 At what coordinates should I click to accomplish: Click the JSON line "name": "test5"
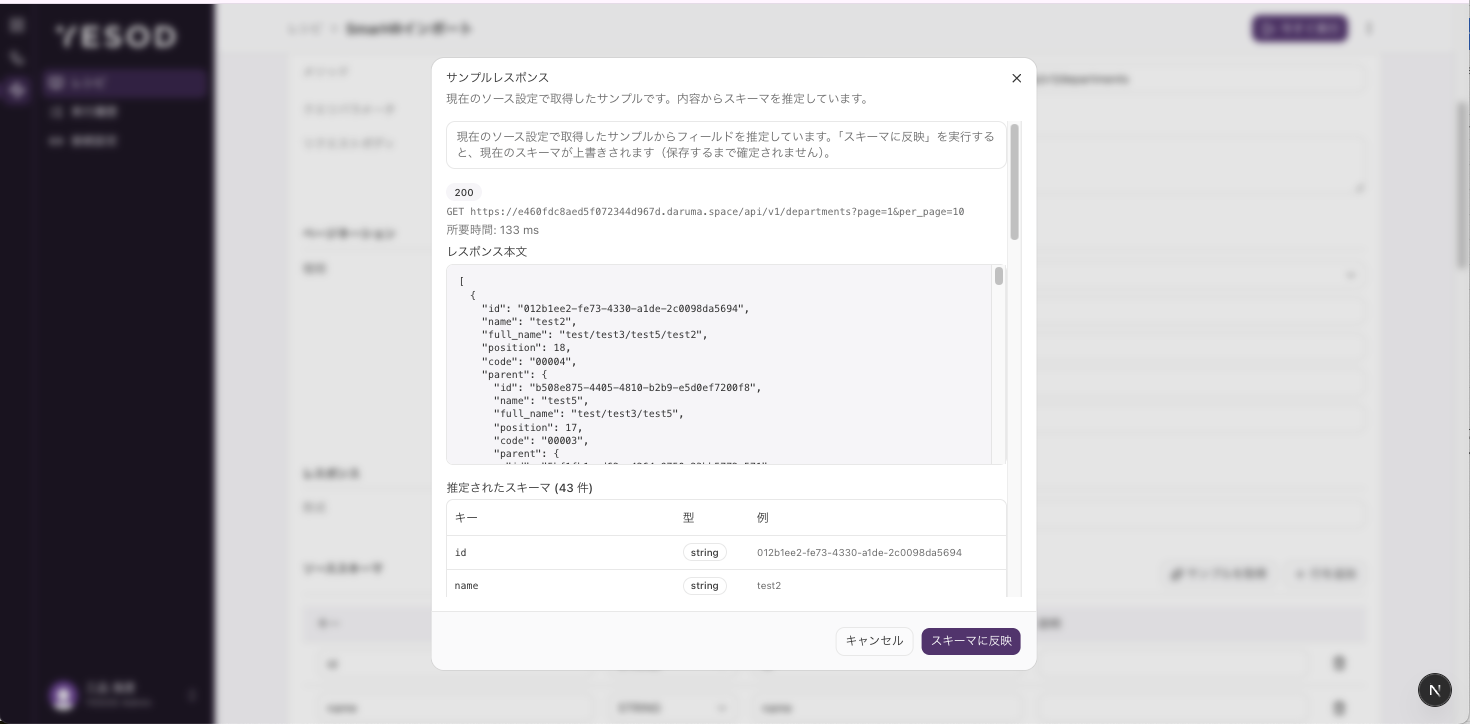pos(541,400)
